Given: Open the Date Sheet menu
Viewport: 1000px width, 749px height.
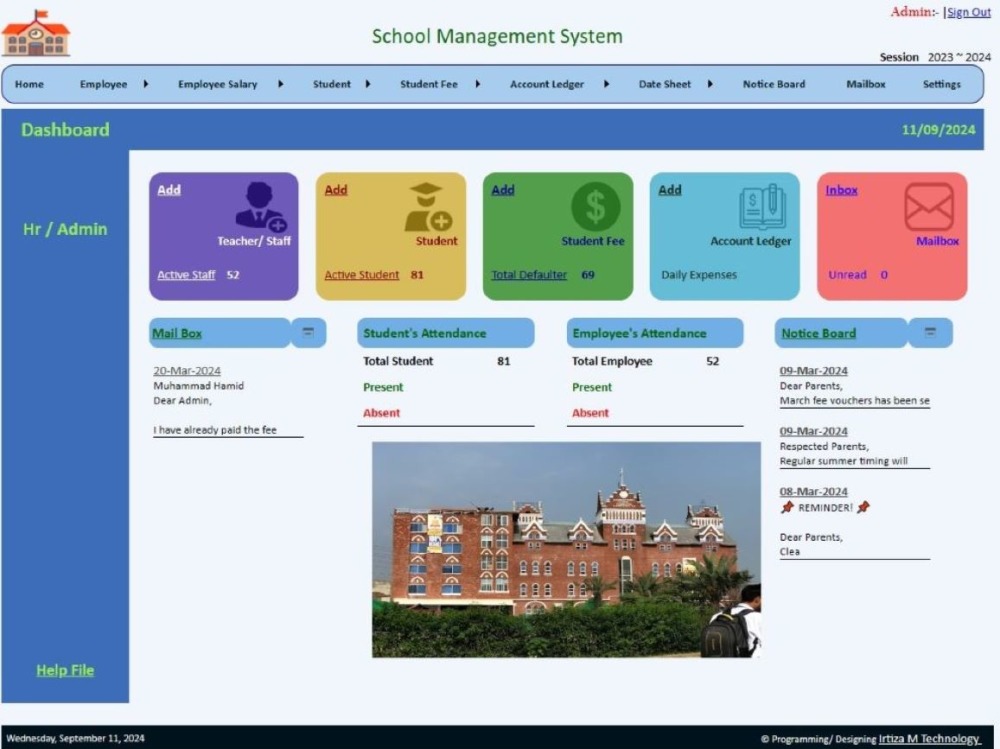Looking at the screenshot, I should click(664, 84).
